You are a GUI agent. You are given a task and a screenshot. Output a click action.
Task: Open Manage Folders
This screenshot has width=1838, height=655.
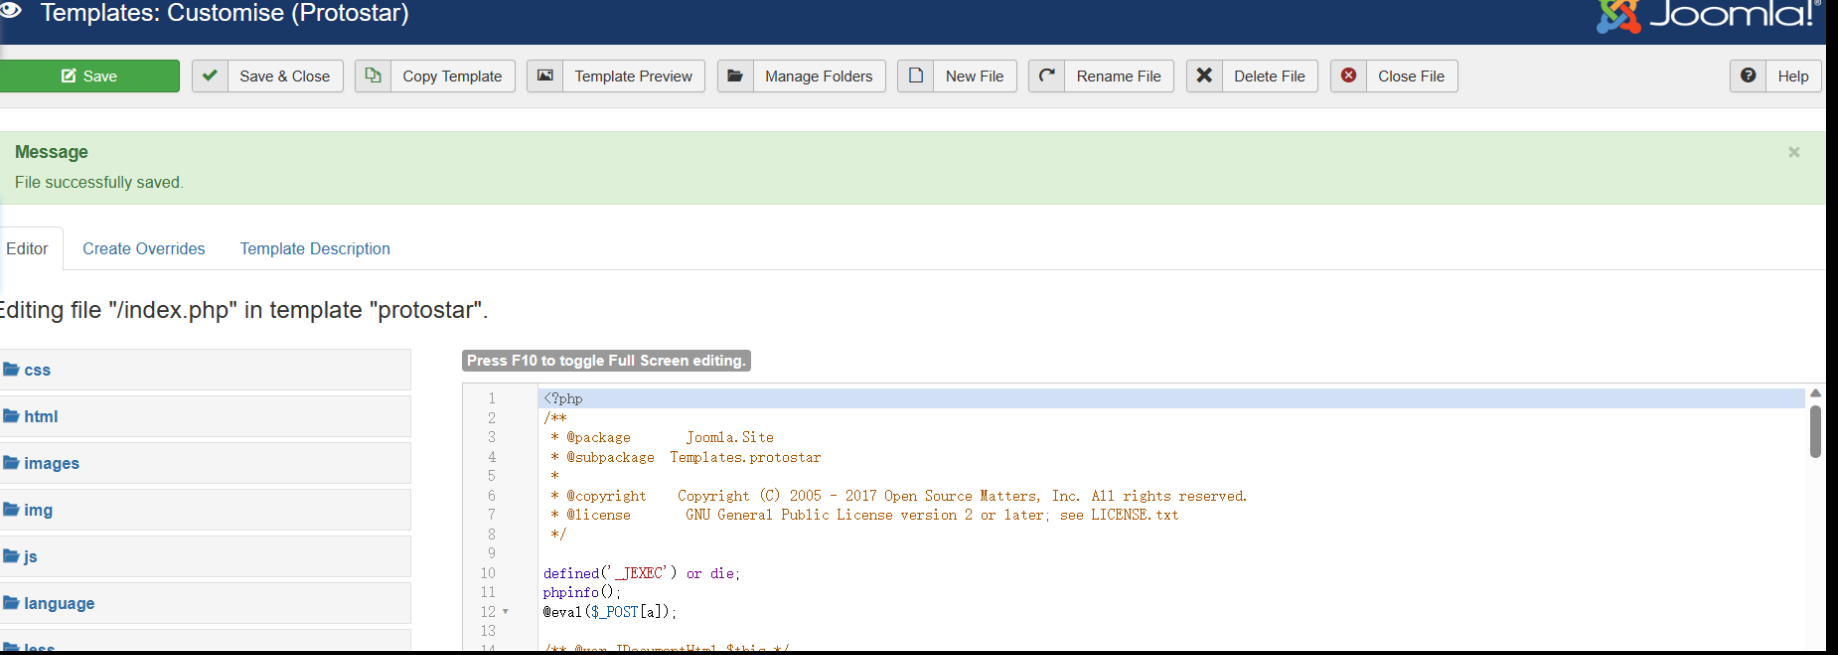click(818, 76)
